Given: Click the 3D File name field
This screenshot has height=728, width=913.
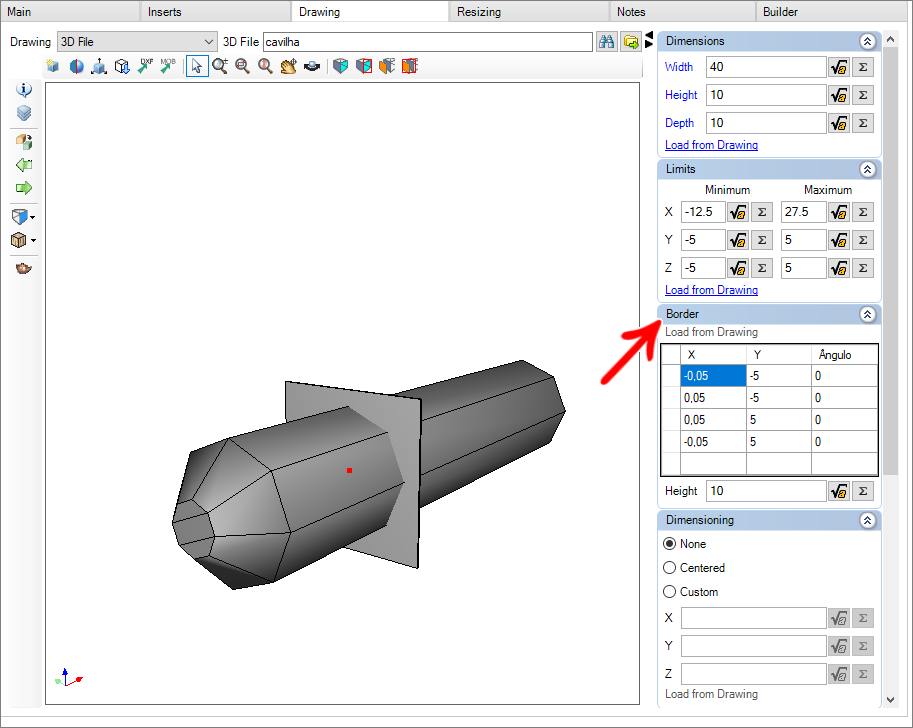Looking at the screenshot, I should 427,42.
